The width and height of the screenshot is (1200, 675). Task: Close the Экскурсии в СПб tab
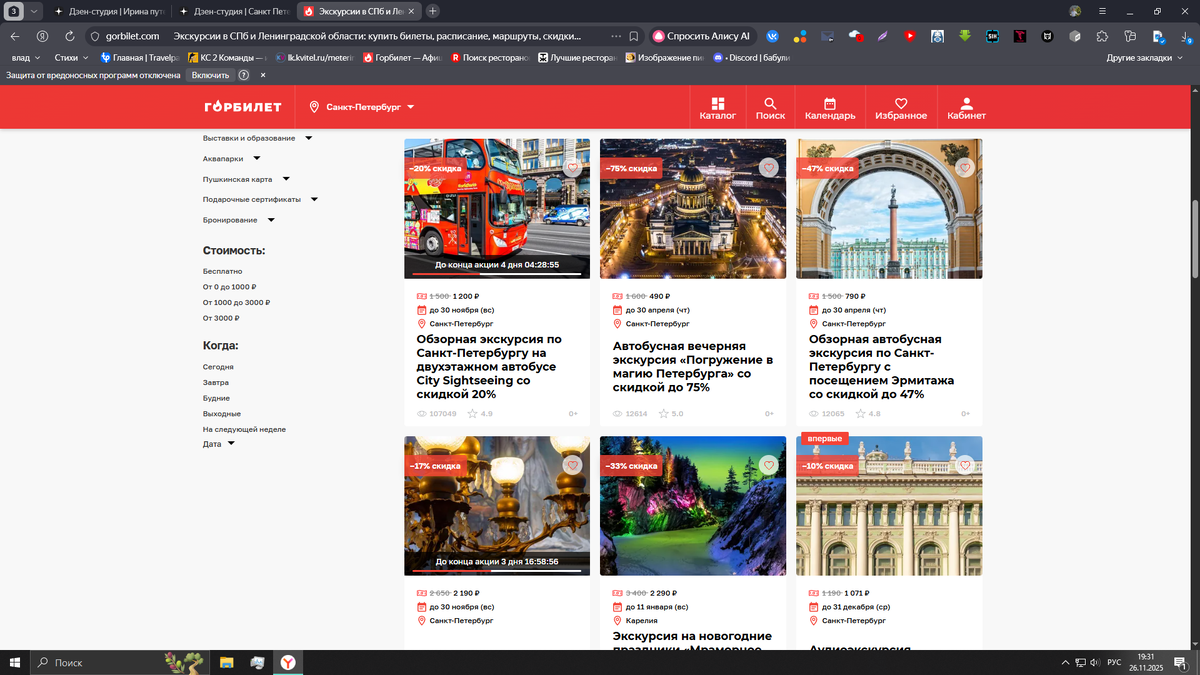coord(410,11)
